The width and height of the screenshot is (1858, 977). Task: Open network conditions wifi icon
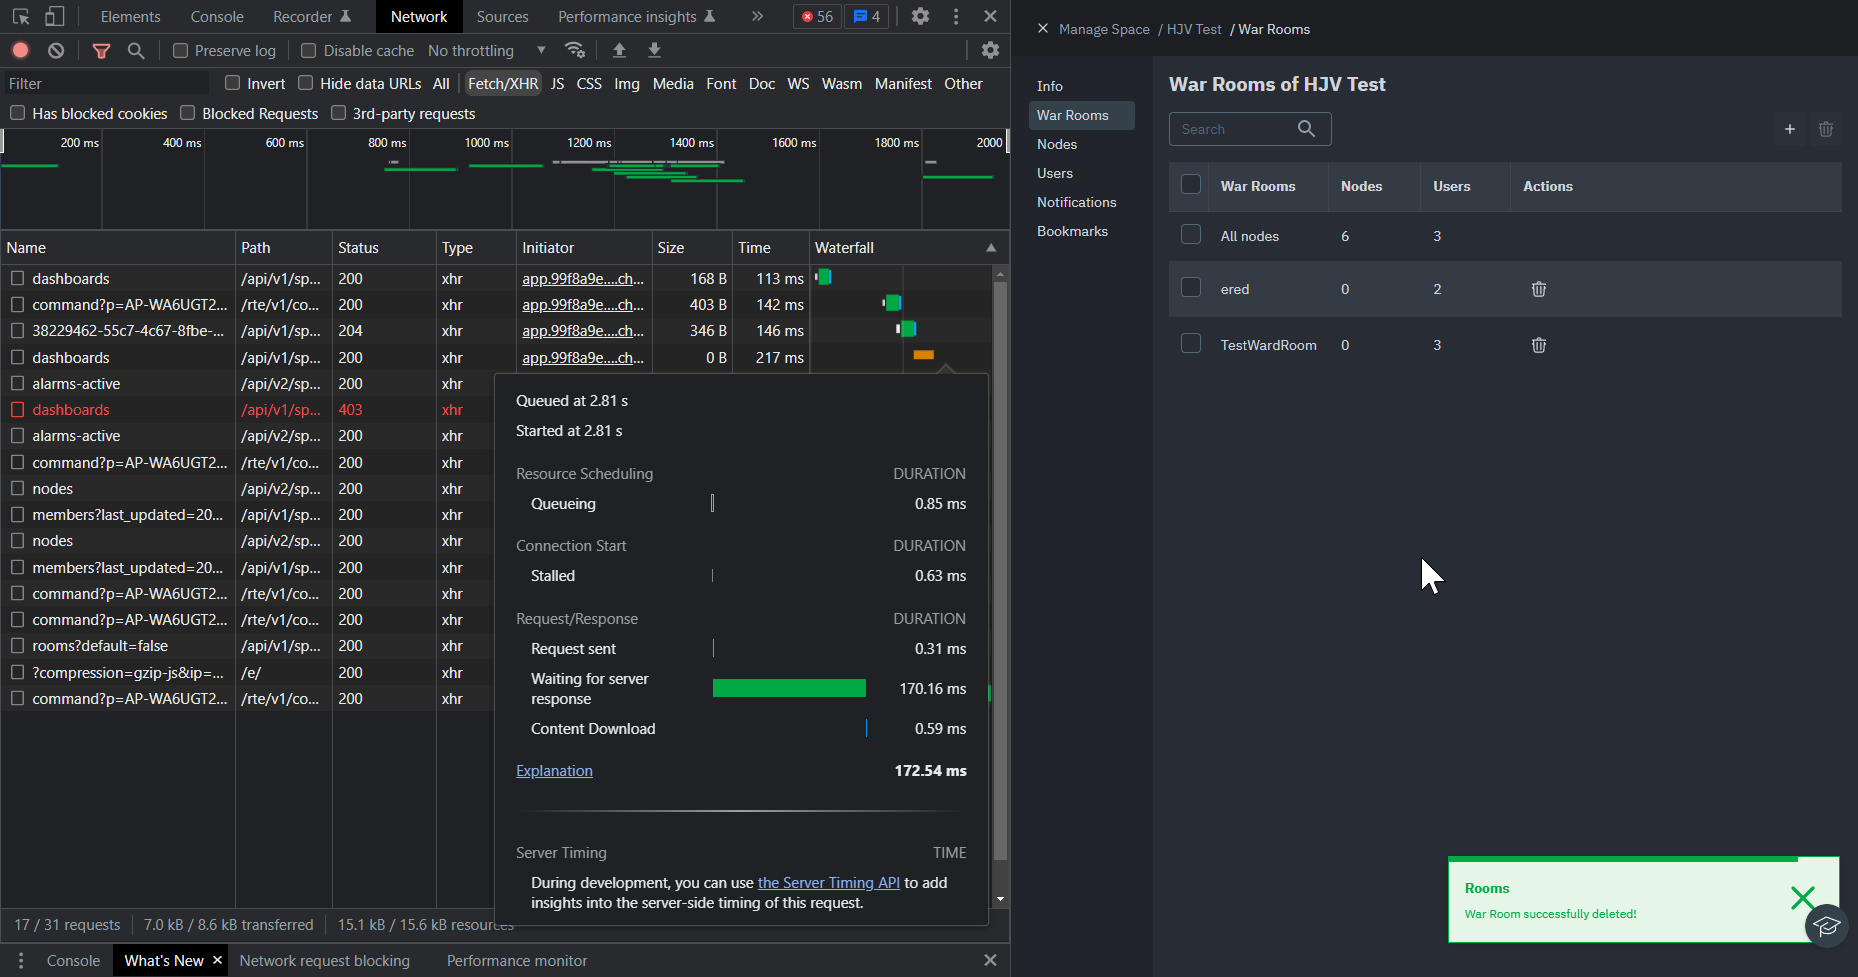coord(574,50)
